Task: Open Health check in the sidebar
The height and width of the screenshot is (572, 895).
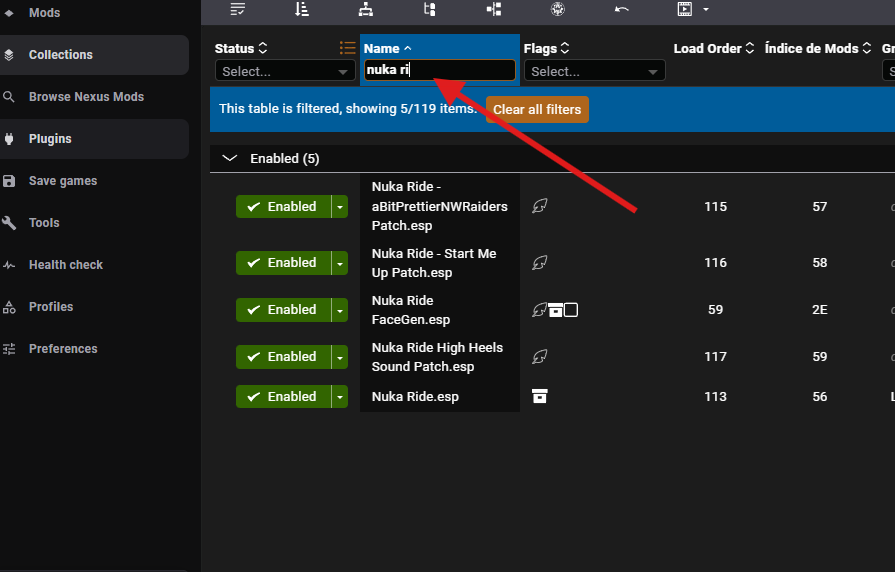Action: (x=94, y=265)
